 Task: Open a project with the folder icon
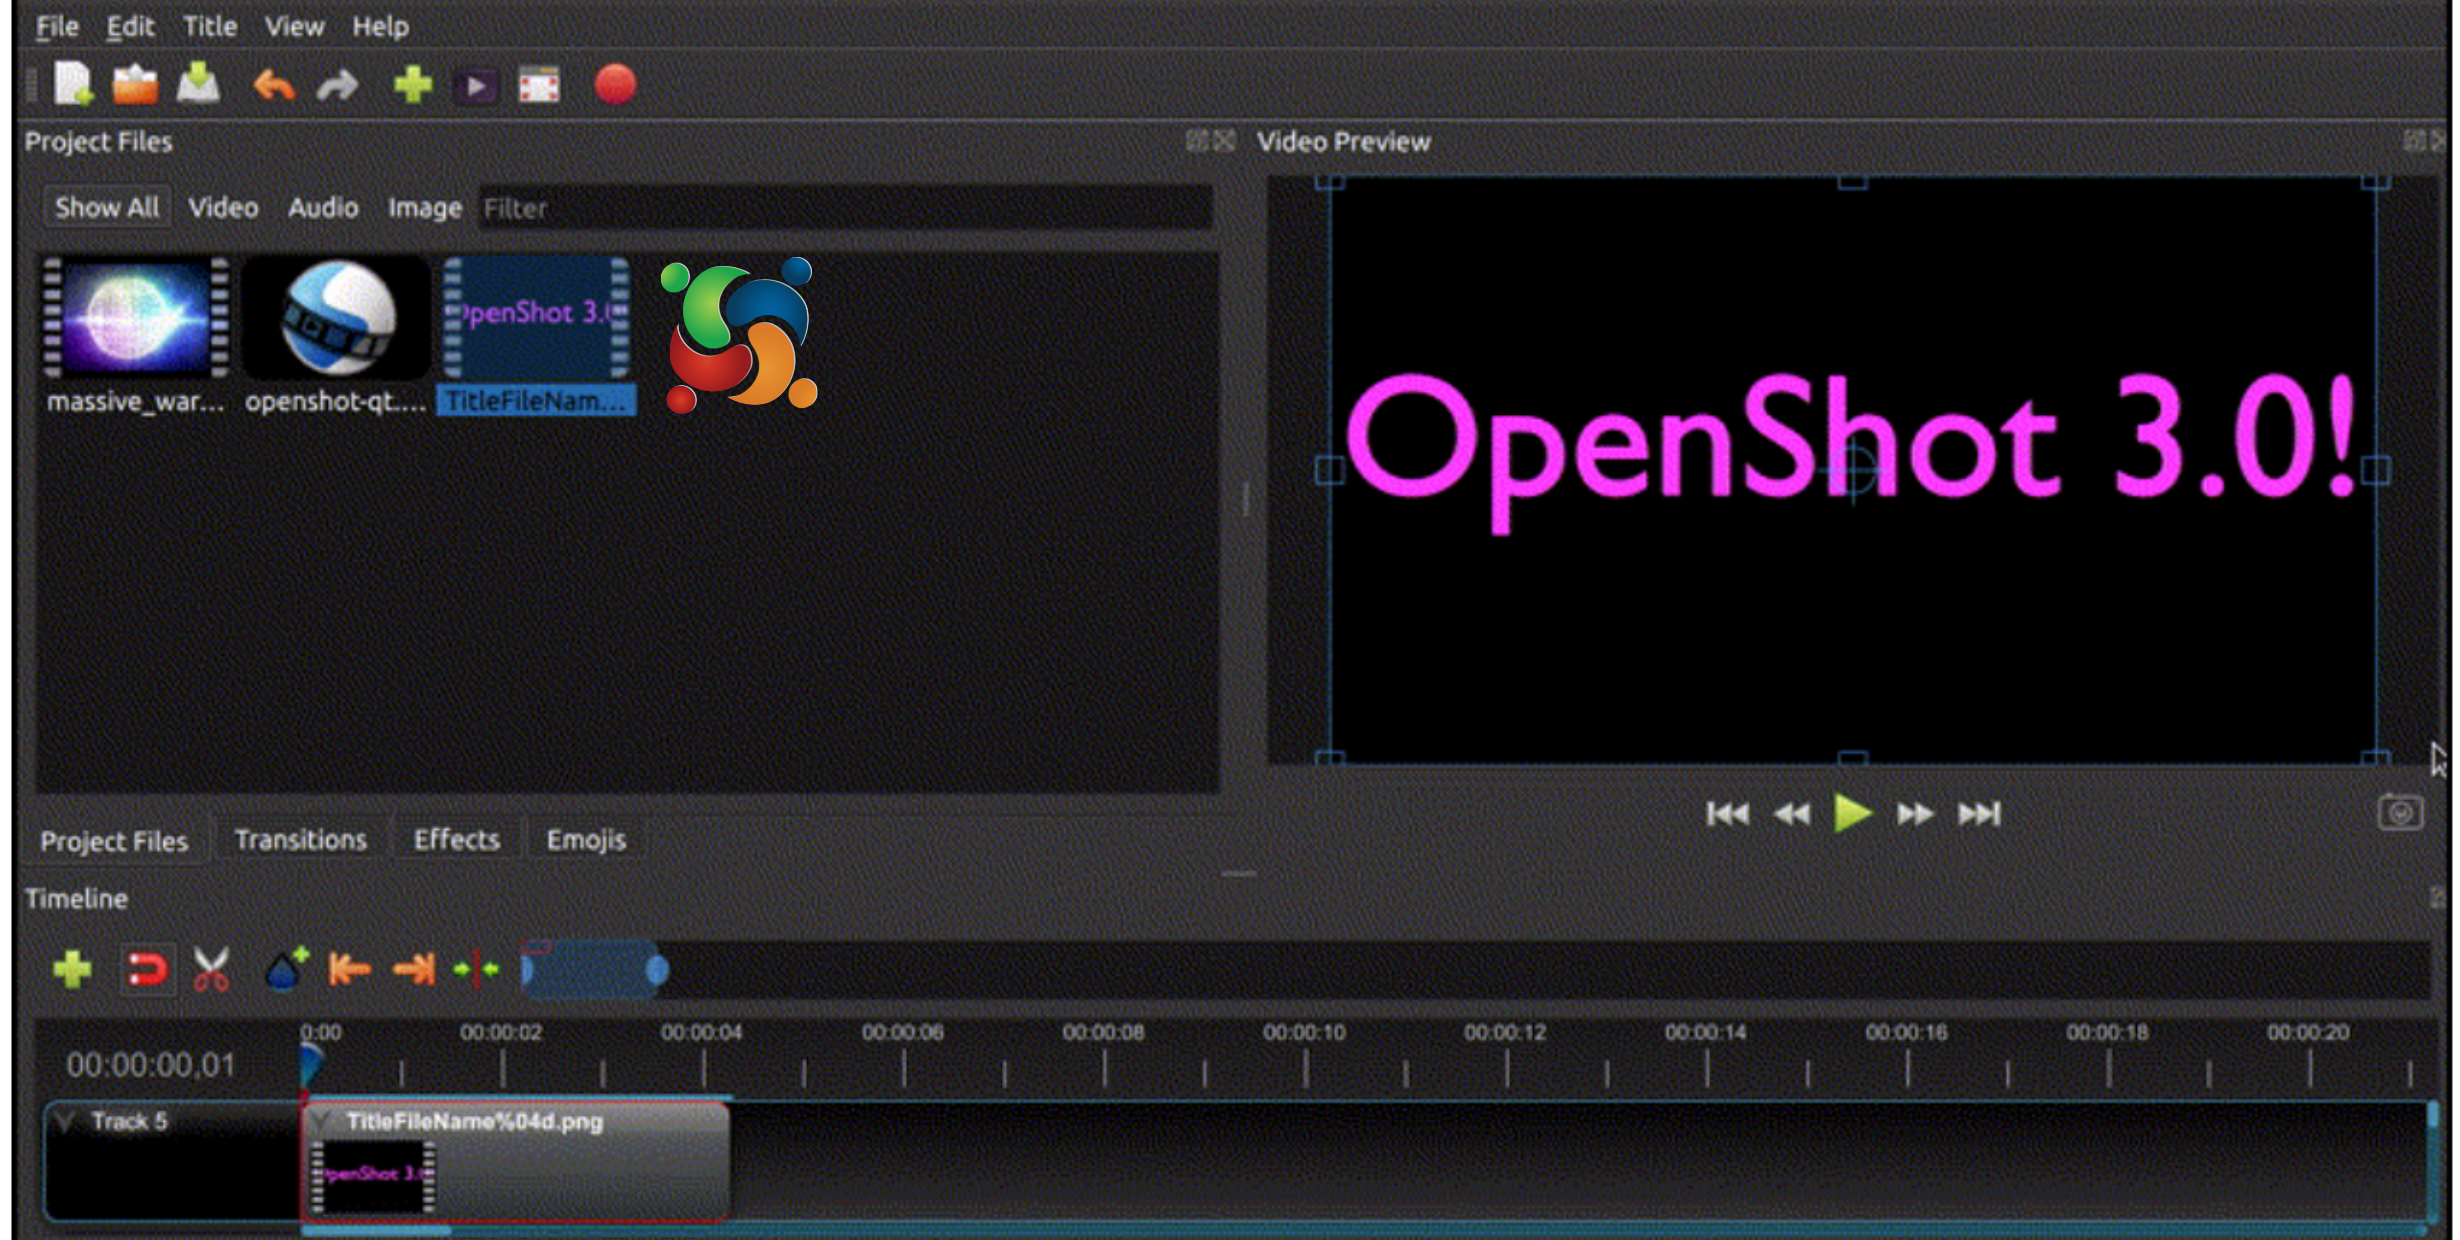[135, 85]
